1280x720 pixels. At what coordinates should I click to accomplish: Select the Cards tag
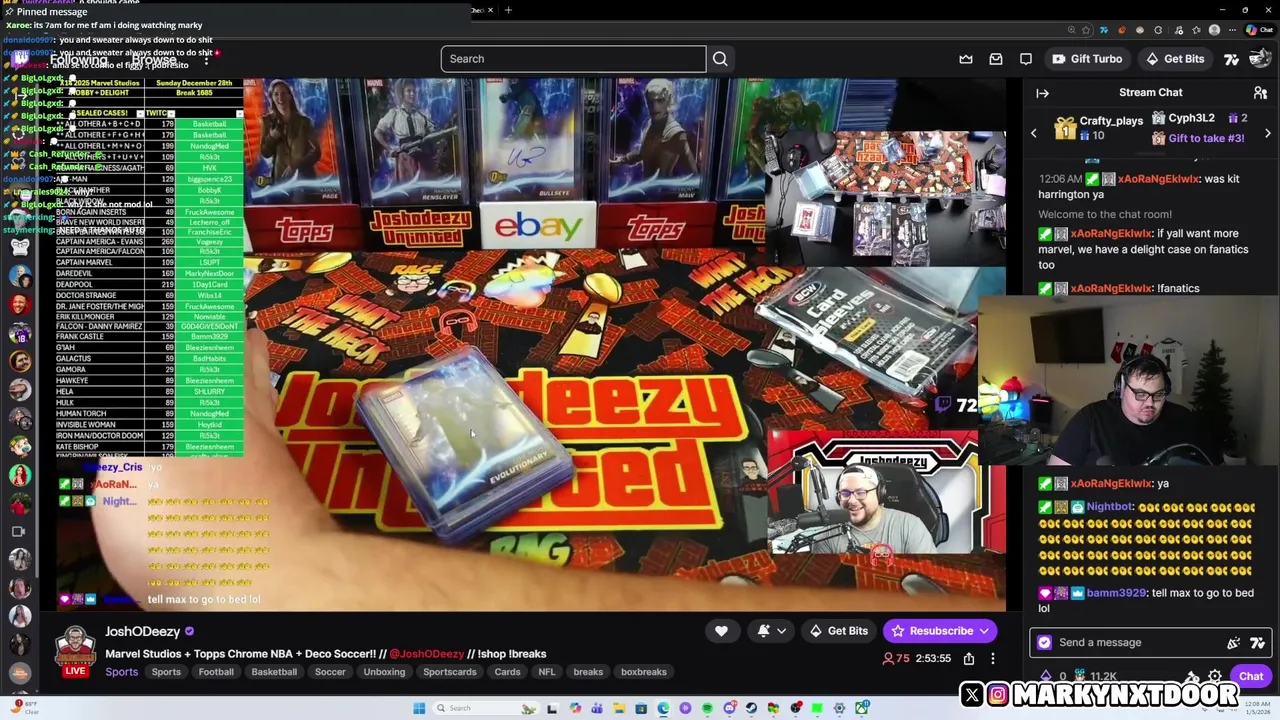[507, 672]
